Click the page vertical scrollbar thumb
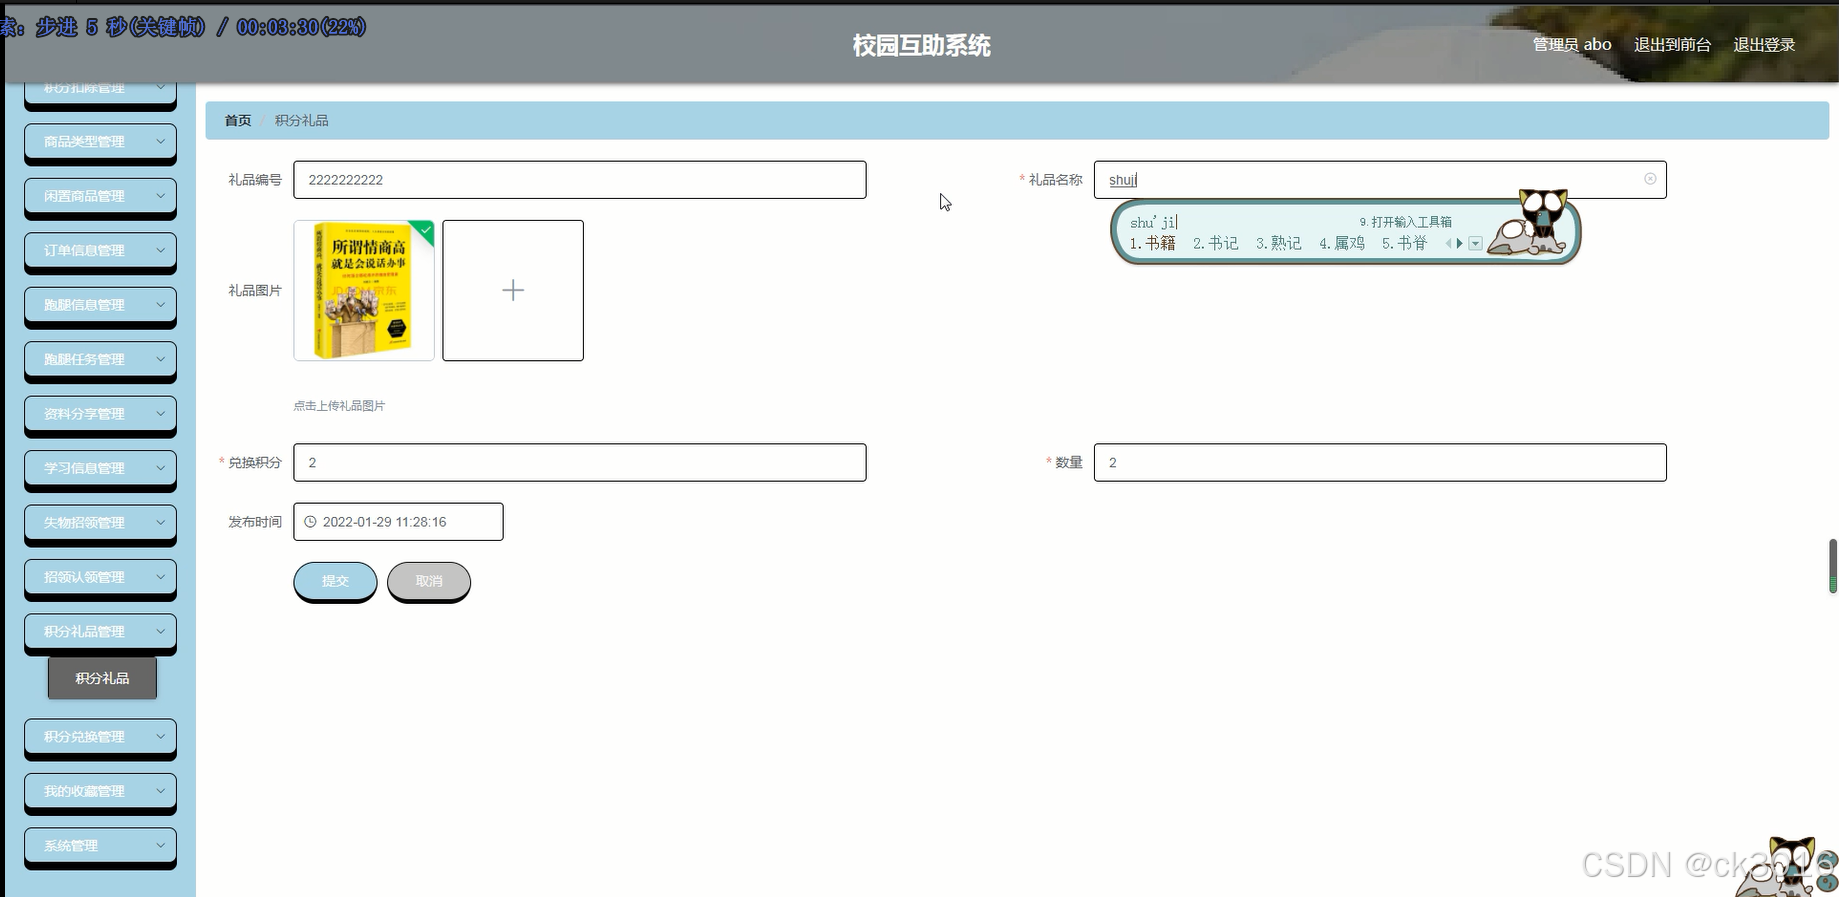1839x897 pixels. (1833, 566)
